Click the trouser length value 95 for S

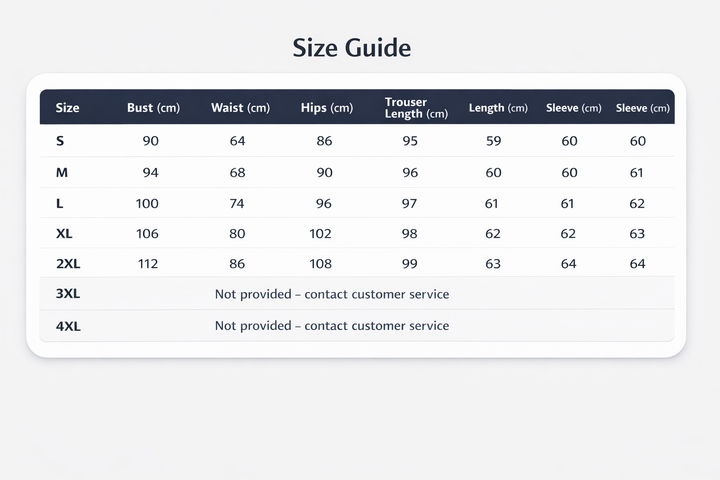(x=410, y=141)
